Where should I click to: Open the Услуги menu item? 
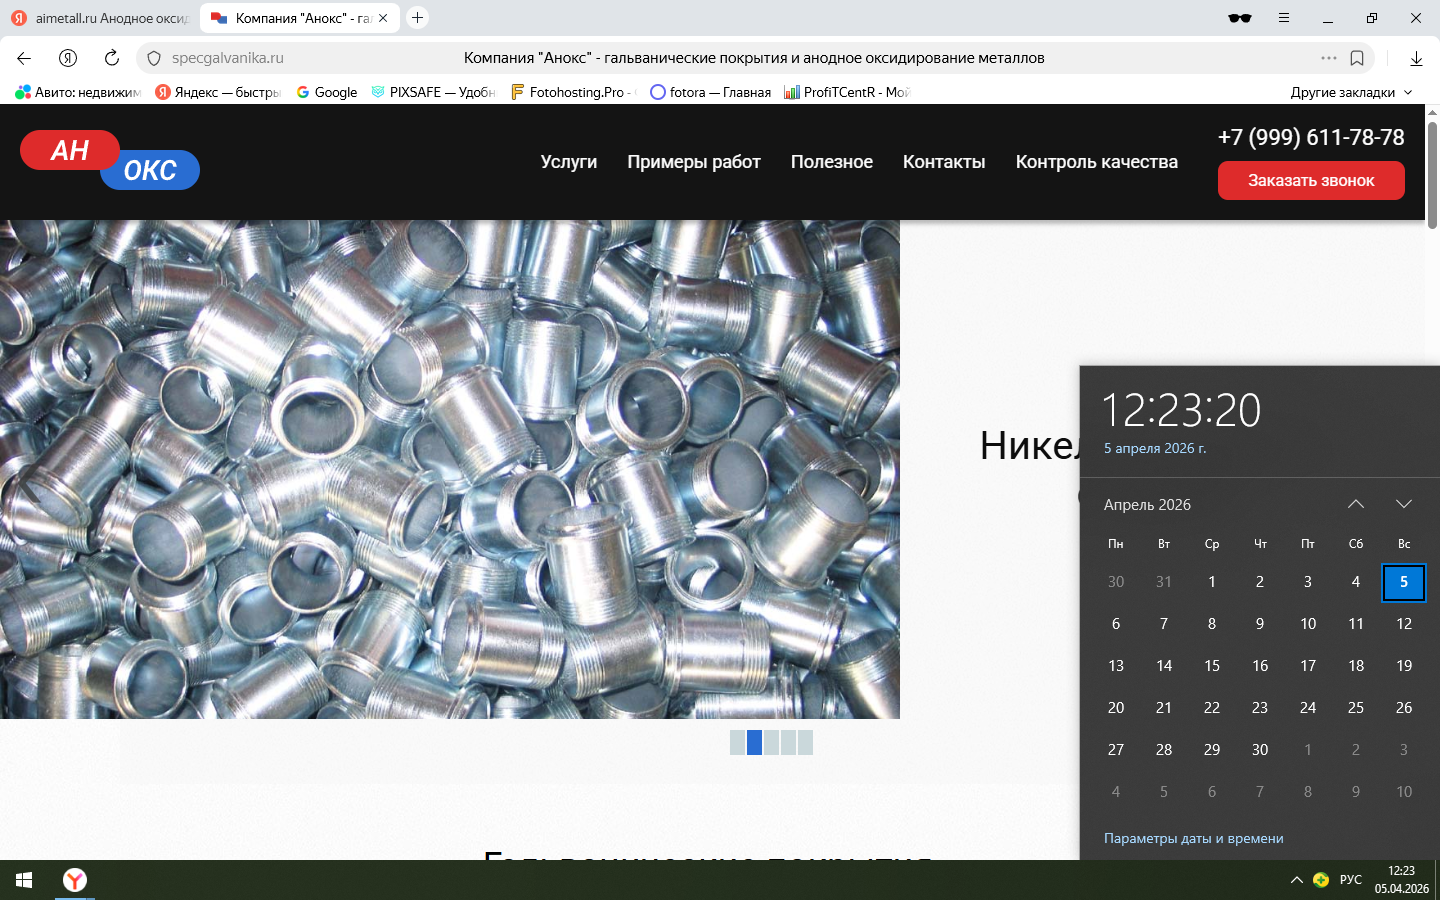[x=568, y=162]
